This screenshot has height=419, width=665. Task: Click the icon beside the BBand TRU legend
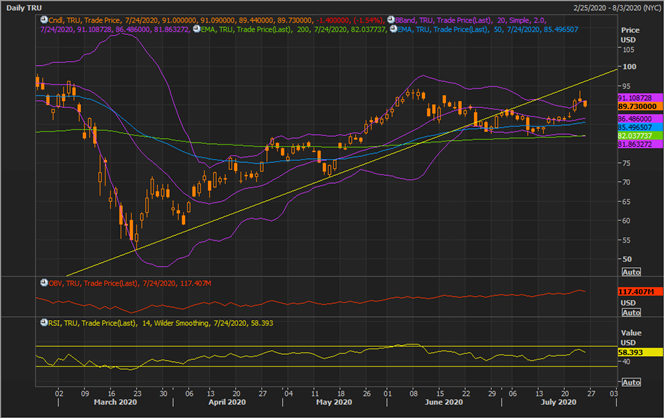coord(391,20)
